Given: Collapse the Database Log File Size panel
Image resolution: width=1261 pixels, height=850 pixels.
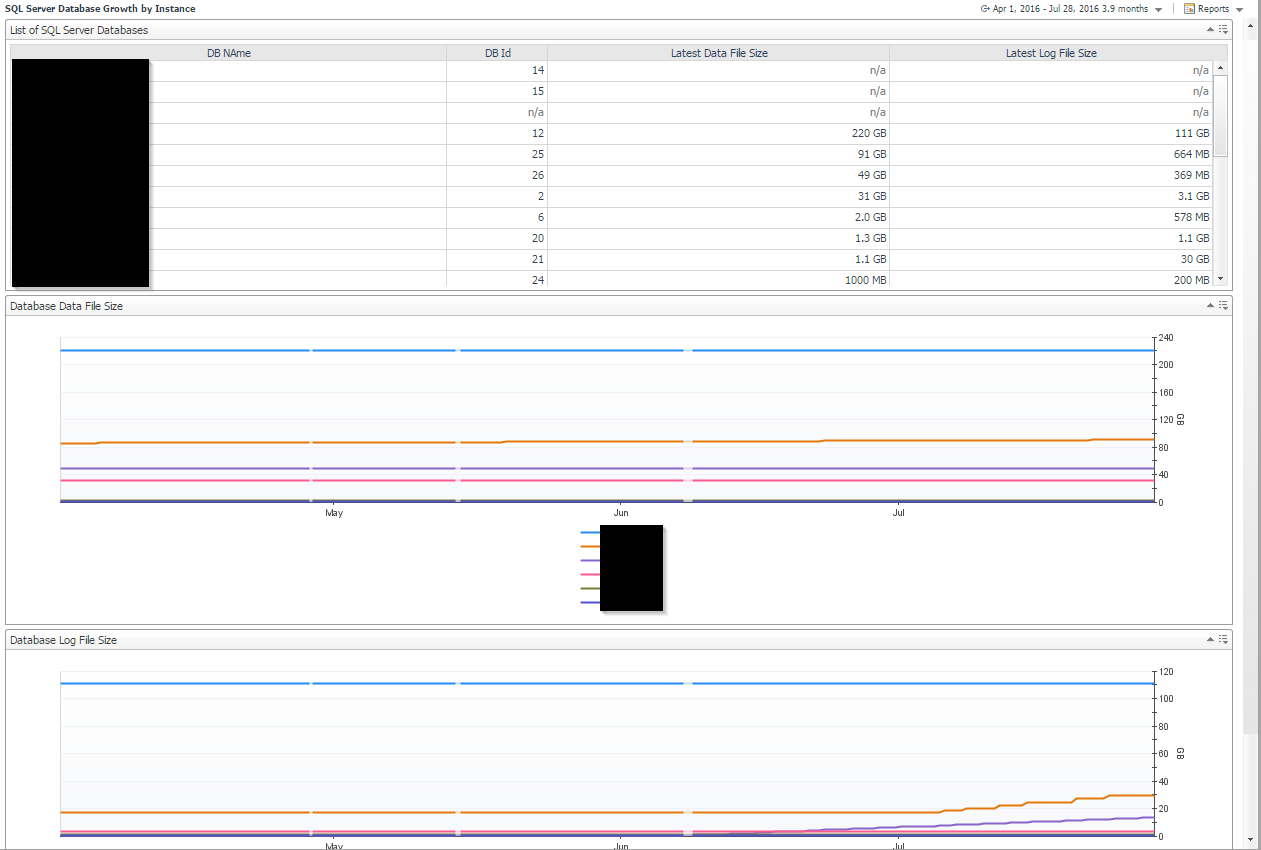Looking at the screenshot, I should (x=1211, y=639).
